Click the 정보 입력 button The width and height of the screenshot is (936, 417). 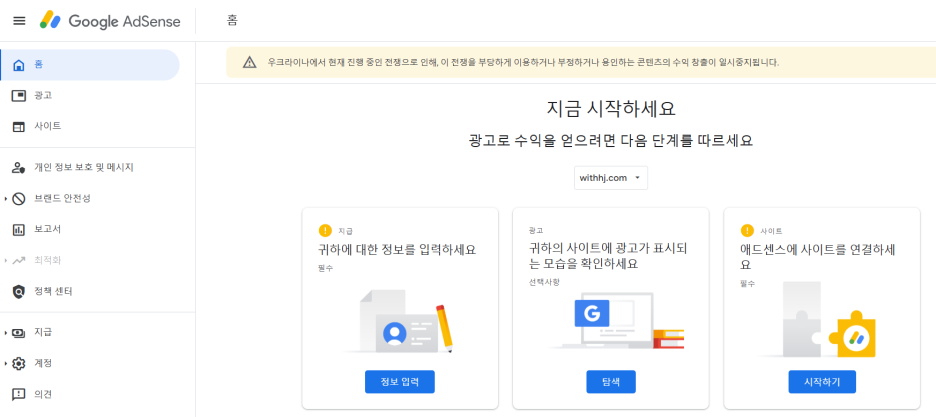[400, 382]
